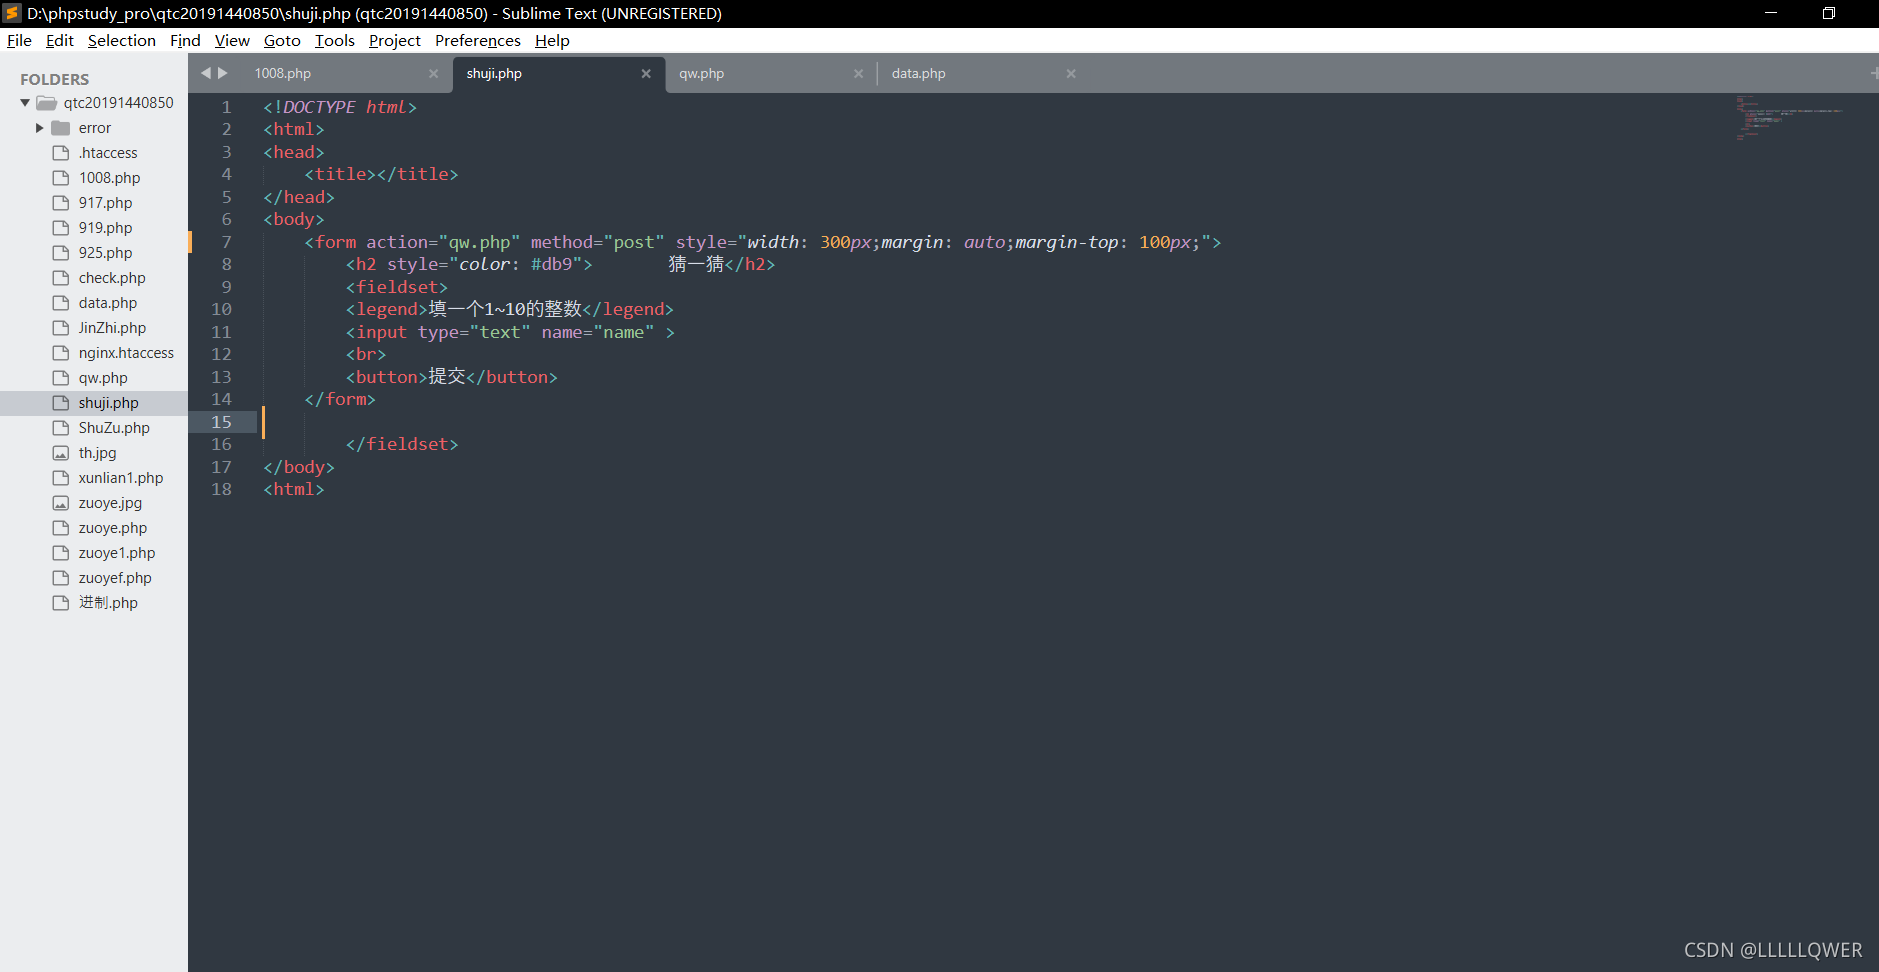Viewport: 1879px width, 972px height.
Task: Minimize the Sublime Text window
Action: (x=1770, y=13)
